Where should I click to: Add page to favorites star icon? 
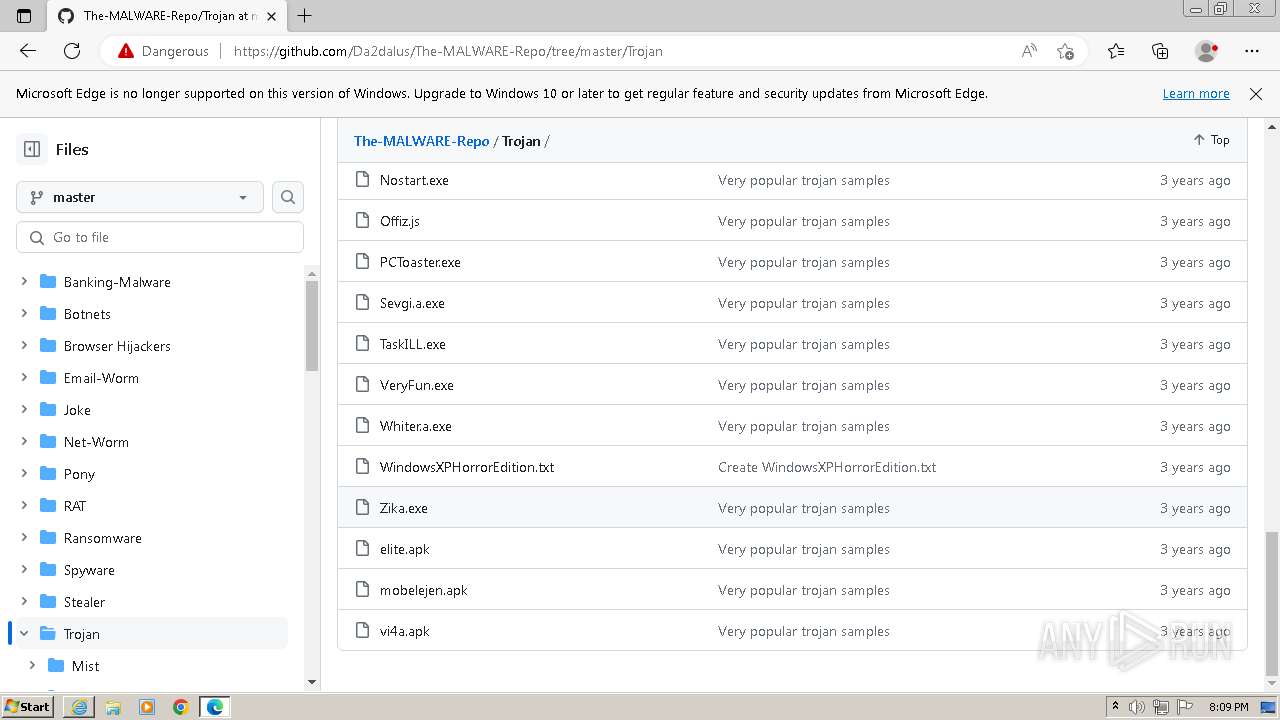1066,51
